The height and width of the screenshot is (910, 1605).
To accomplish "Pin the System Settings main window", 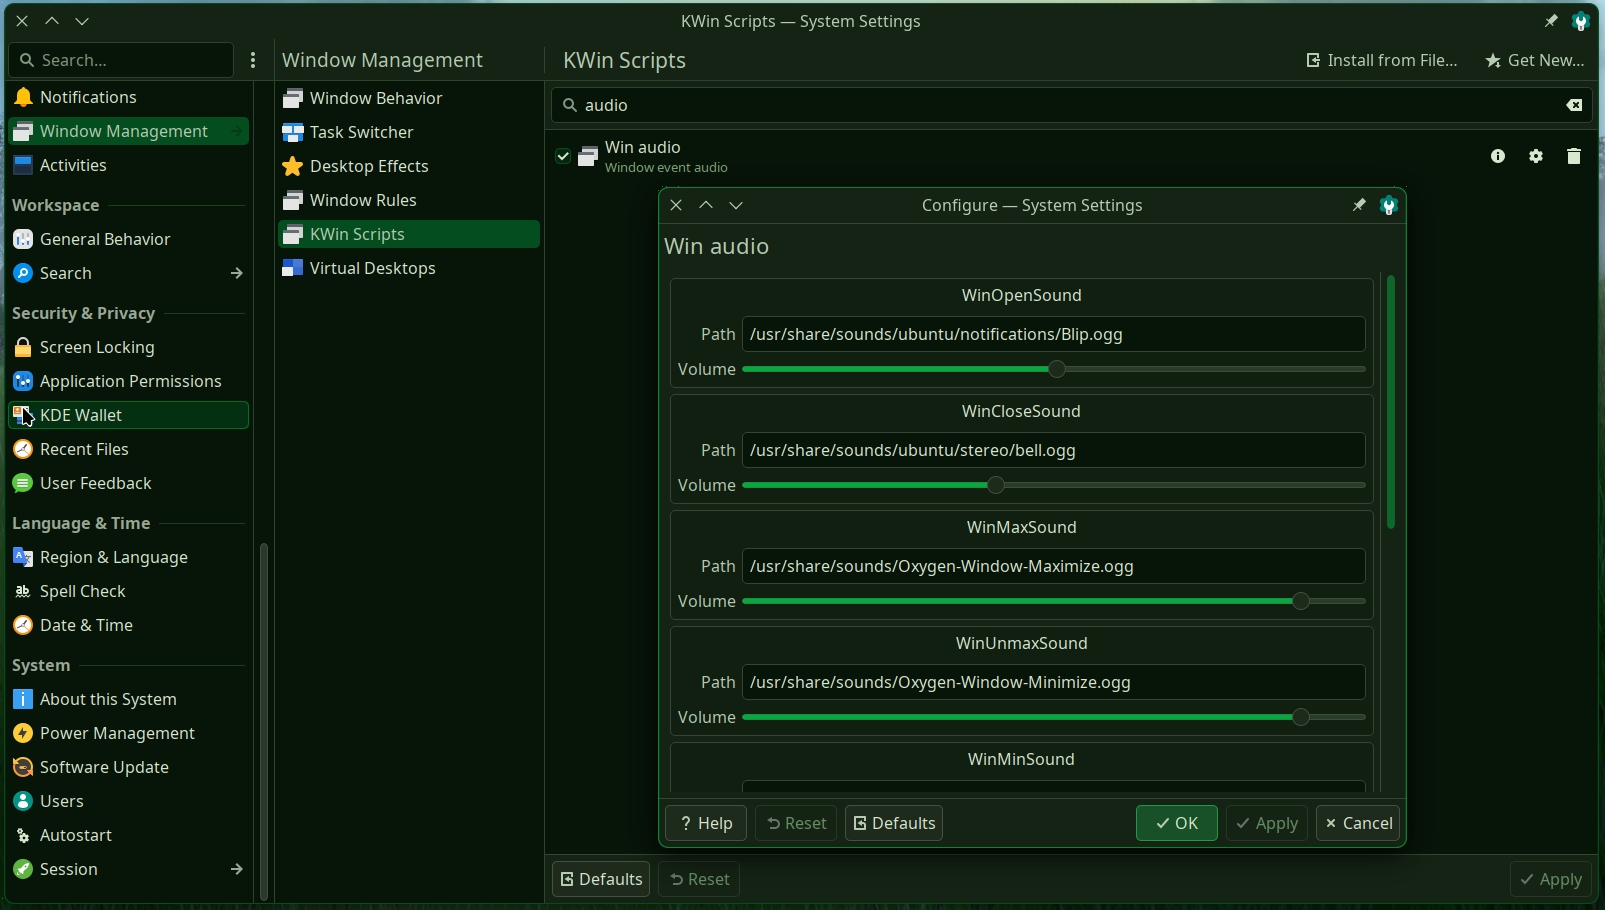I will [x=1551, y=21].
